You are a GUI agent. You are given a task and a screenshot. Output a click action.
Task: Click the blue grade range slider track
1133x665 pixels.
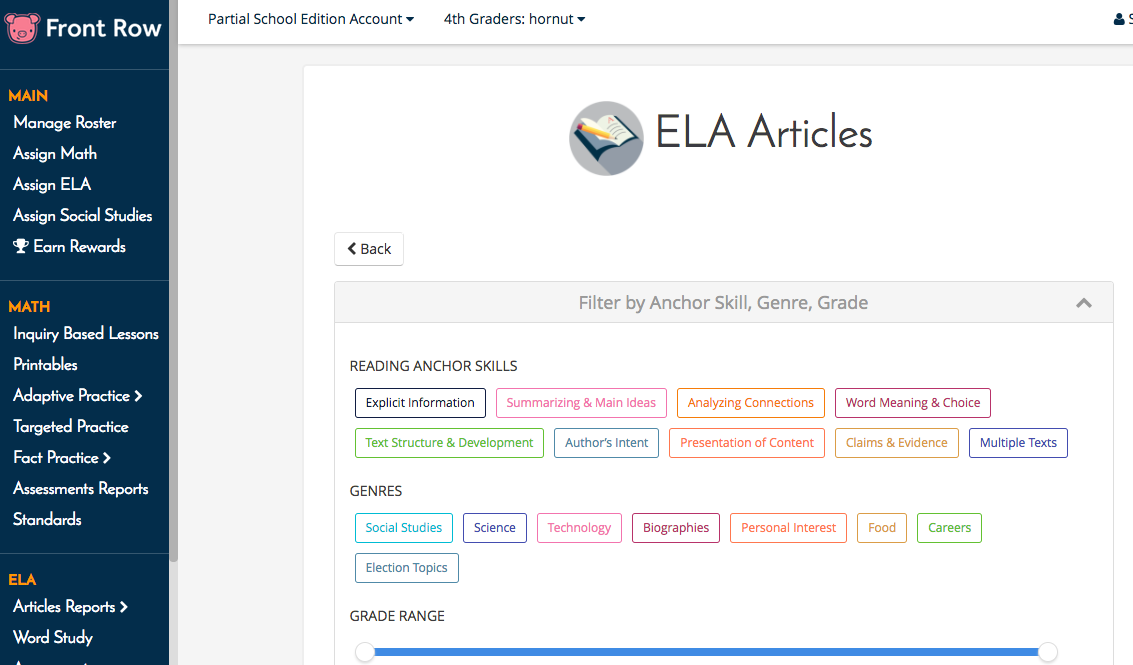click(706, 652)
